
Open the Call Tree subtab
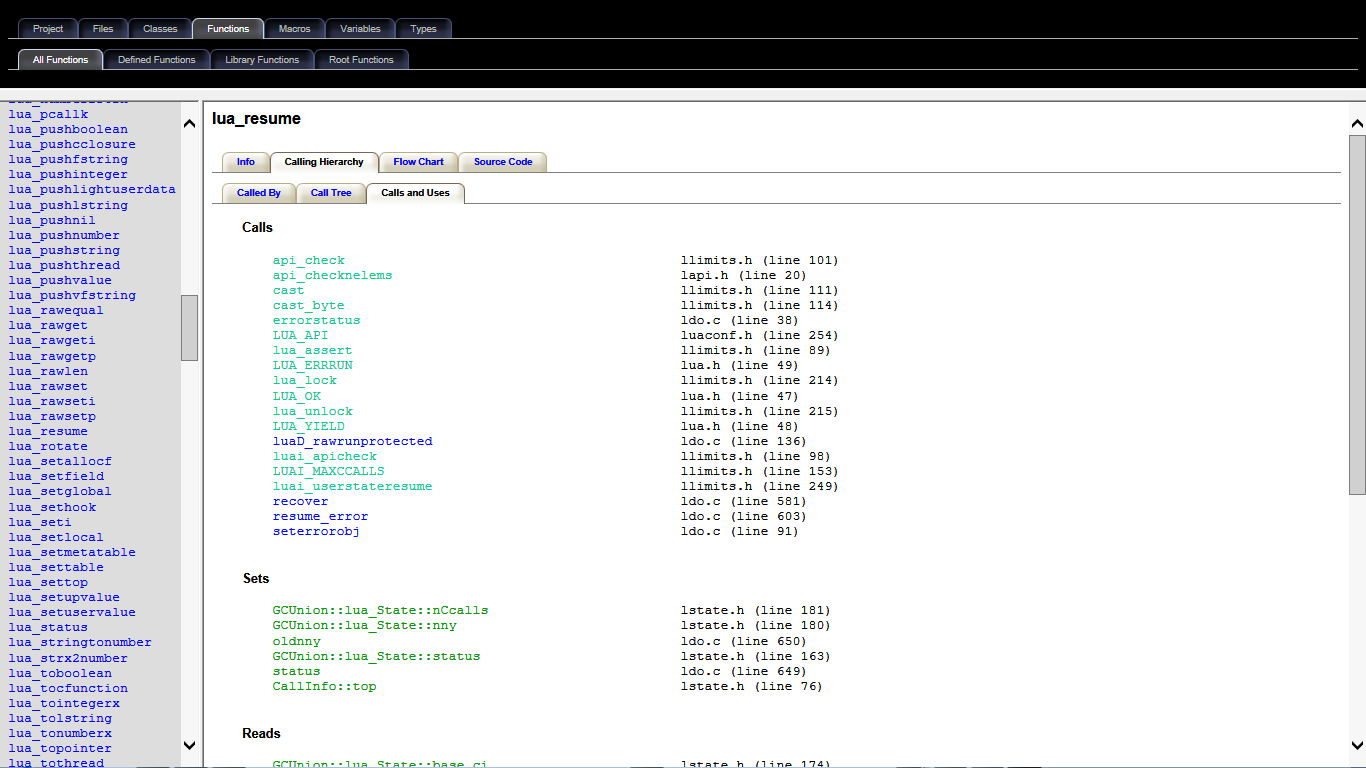[331, 193]
